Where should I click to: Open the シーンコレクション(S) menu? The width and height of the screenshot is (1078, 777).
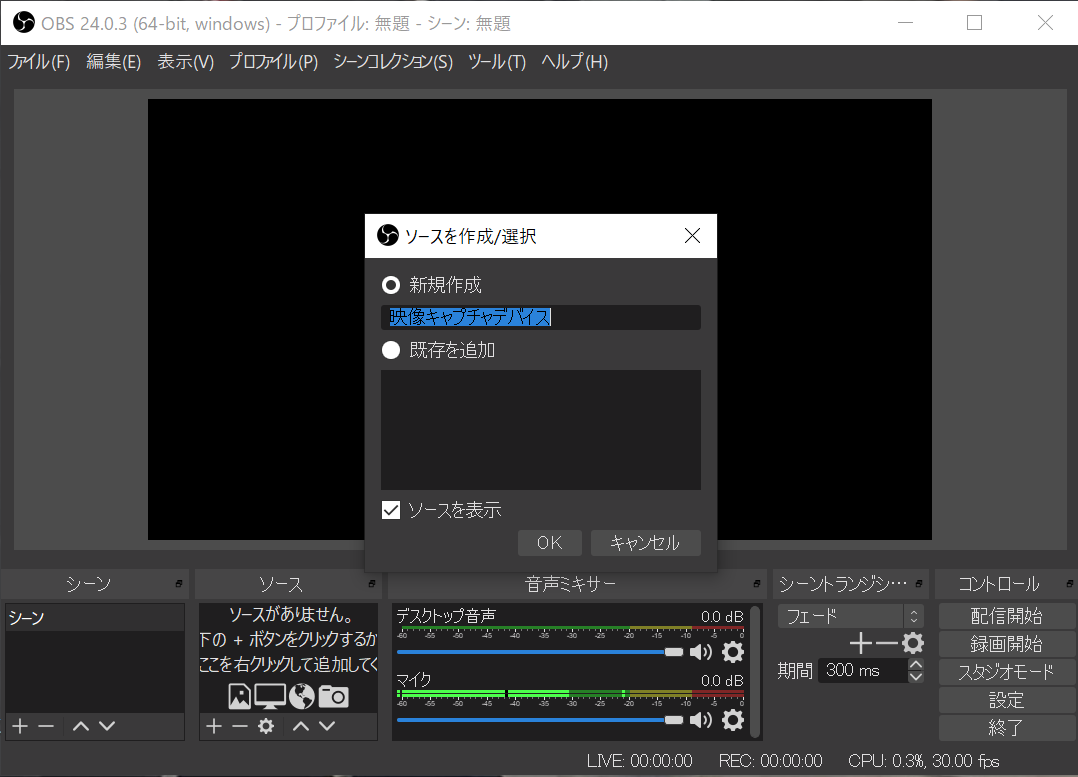(393, 62)
